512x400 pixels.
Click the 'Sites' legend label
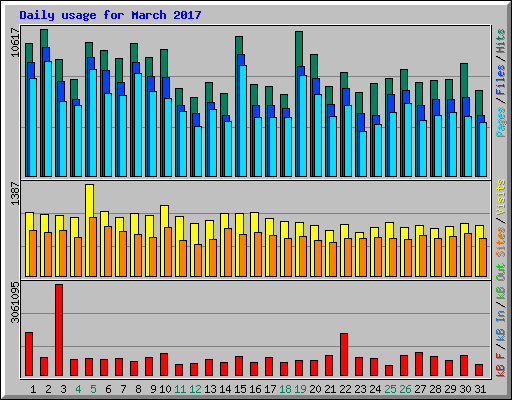point(501,241)
